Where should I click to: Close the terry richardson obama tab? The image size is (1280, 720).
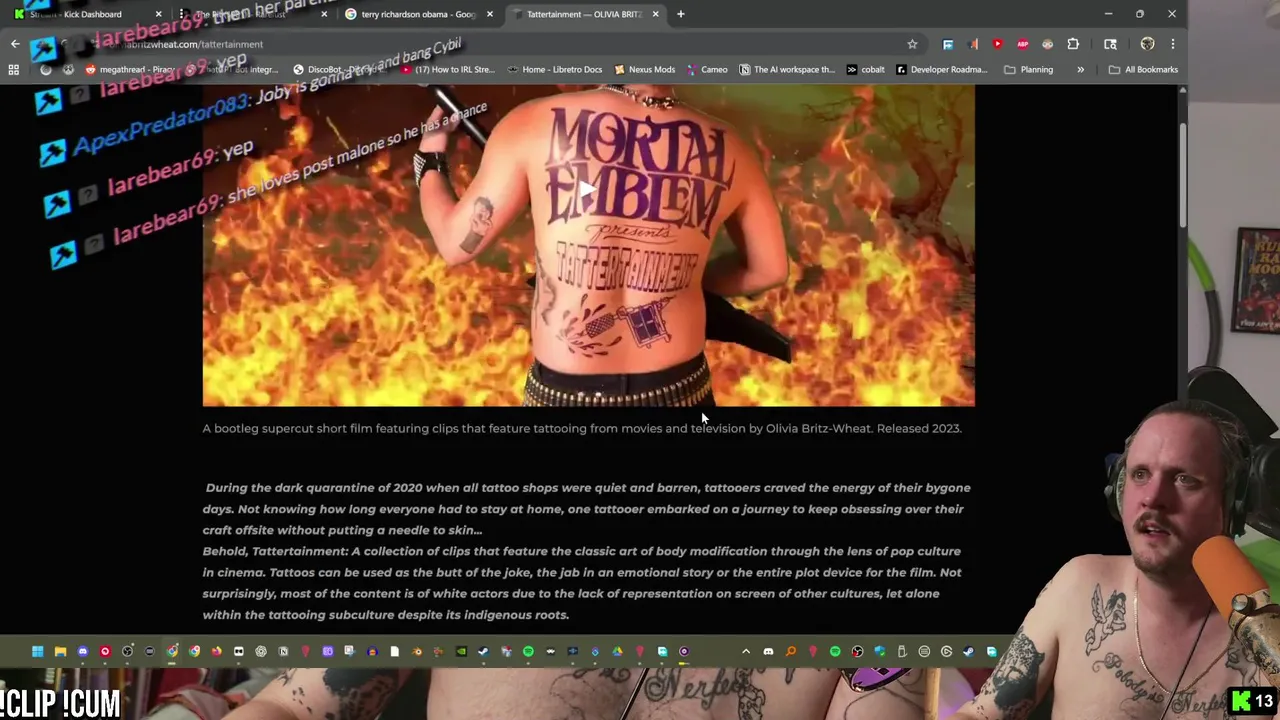(490, 14)
